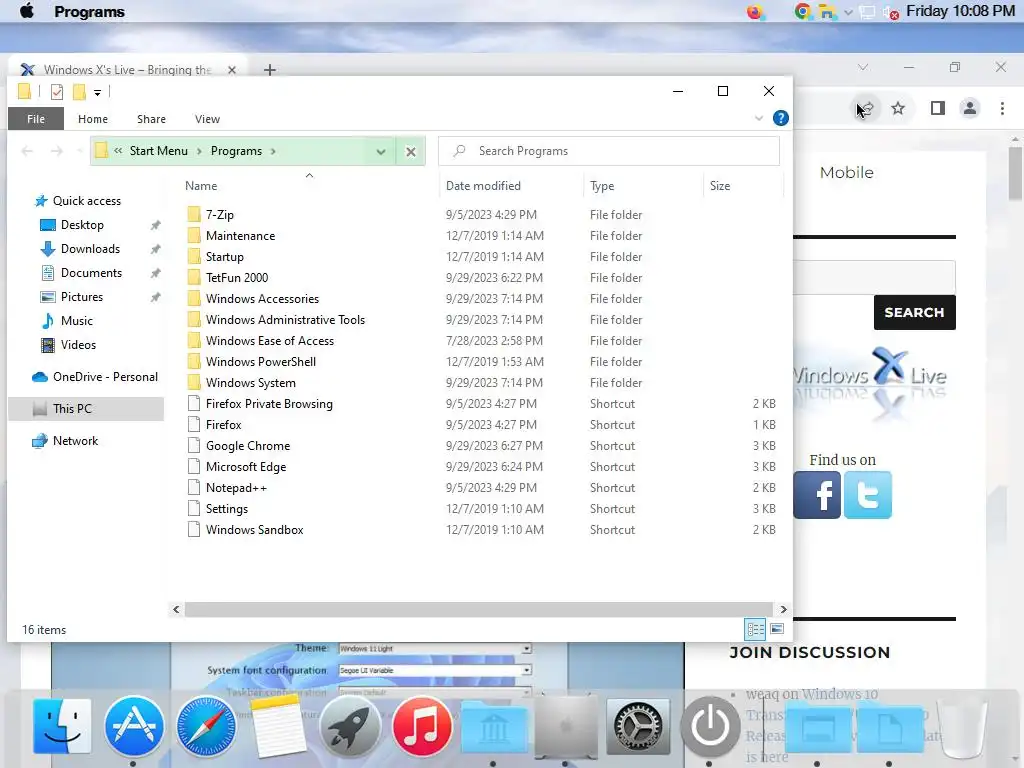Open a new Chrome tab
1024x768 pixels.
(x=270, y=70)
